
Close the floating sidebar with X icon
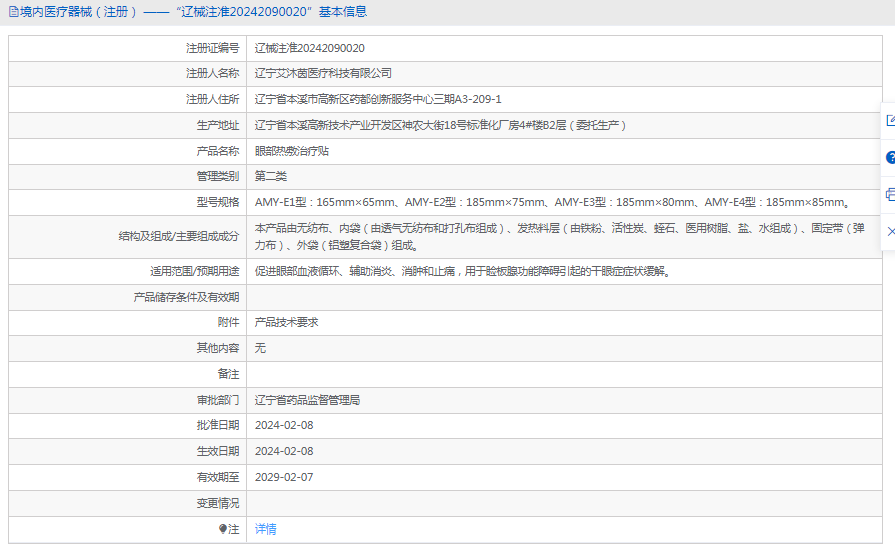click(x=889, y=231)
